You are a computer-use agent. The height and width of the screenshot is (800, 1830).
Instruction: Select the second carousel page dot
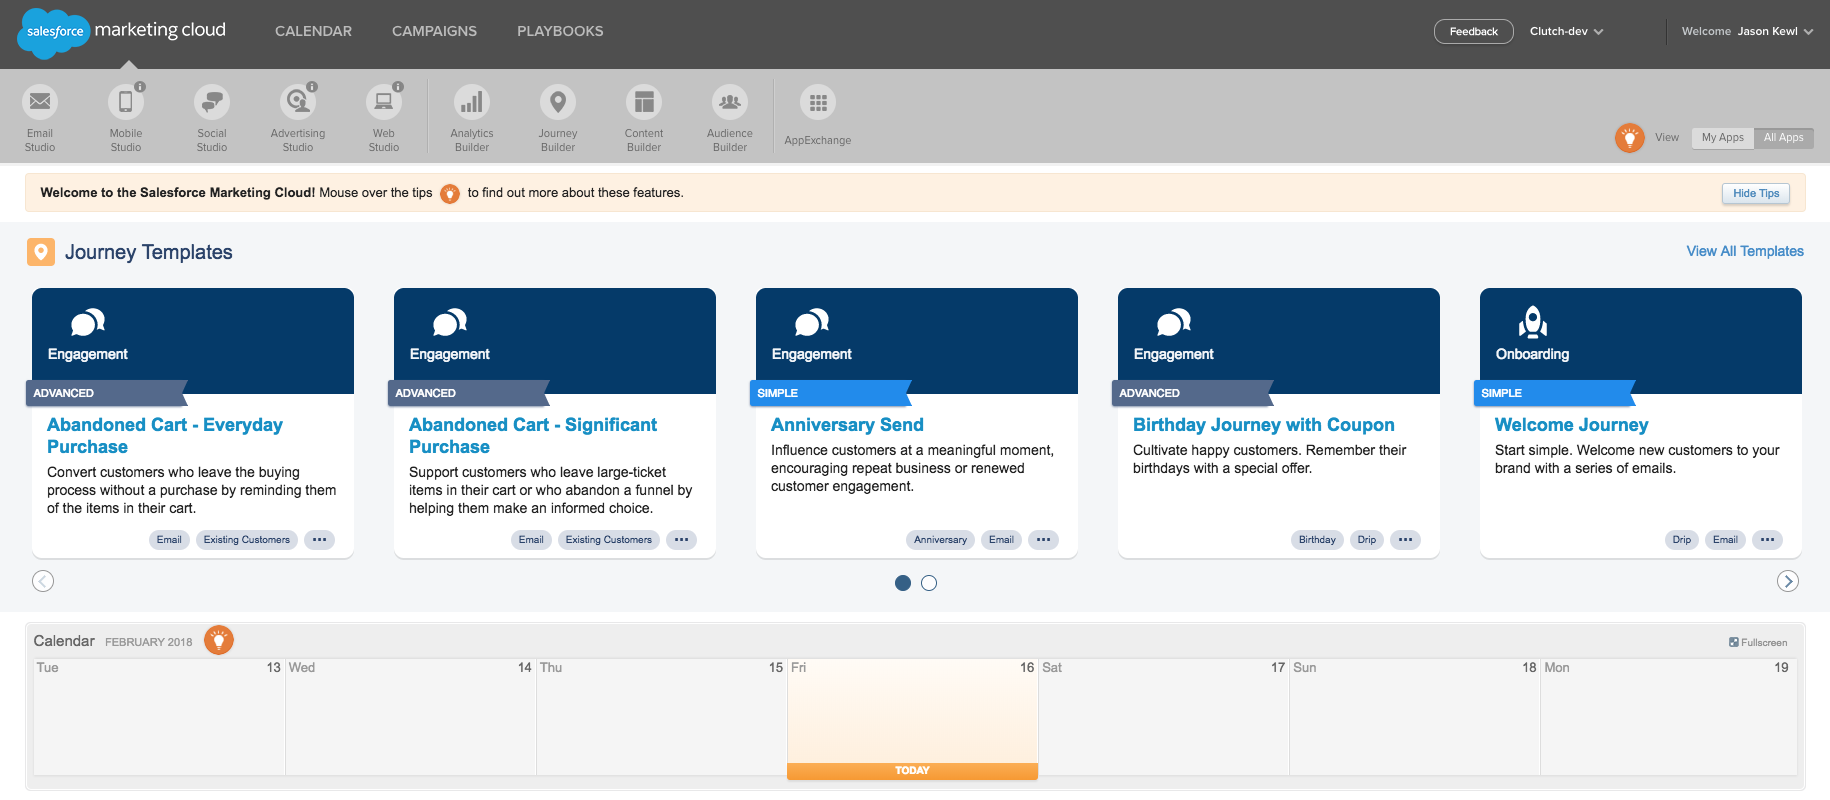click(929, 583)
